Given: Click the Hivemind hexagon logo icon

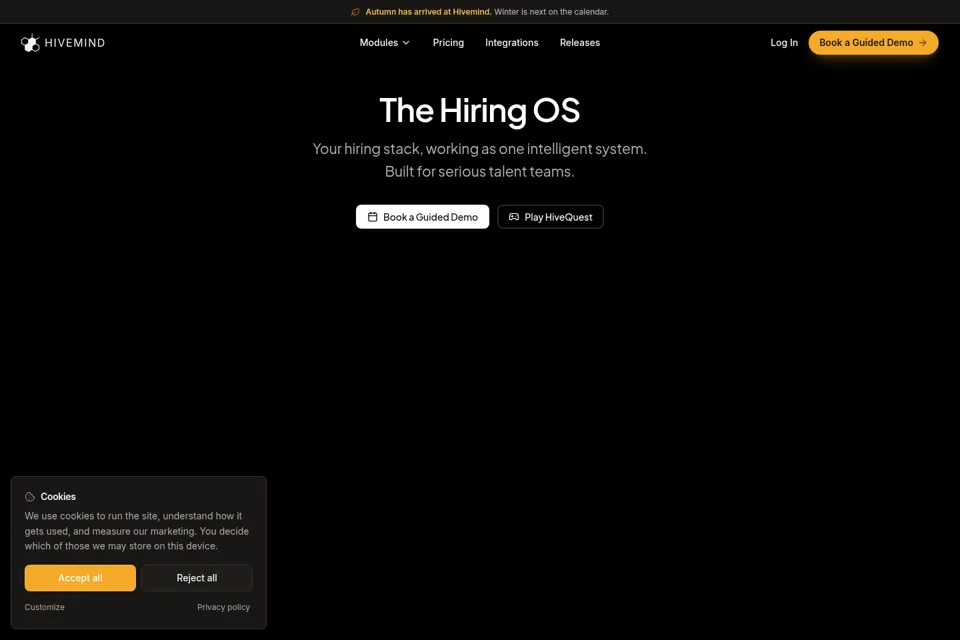Looking at the screenshot, I should (x=30, y=43).
